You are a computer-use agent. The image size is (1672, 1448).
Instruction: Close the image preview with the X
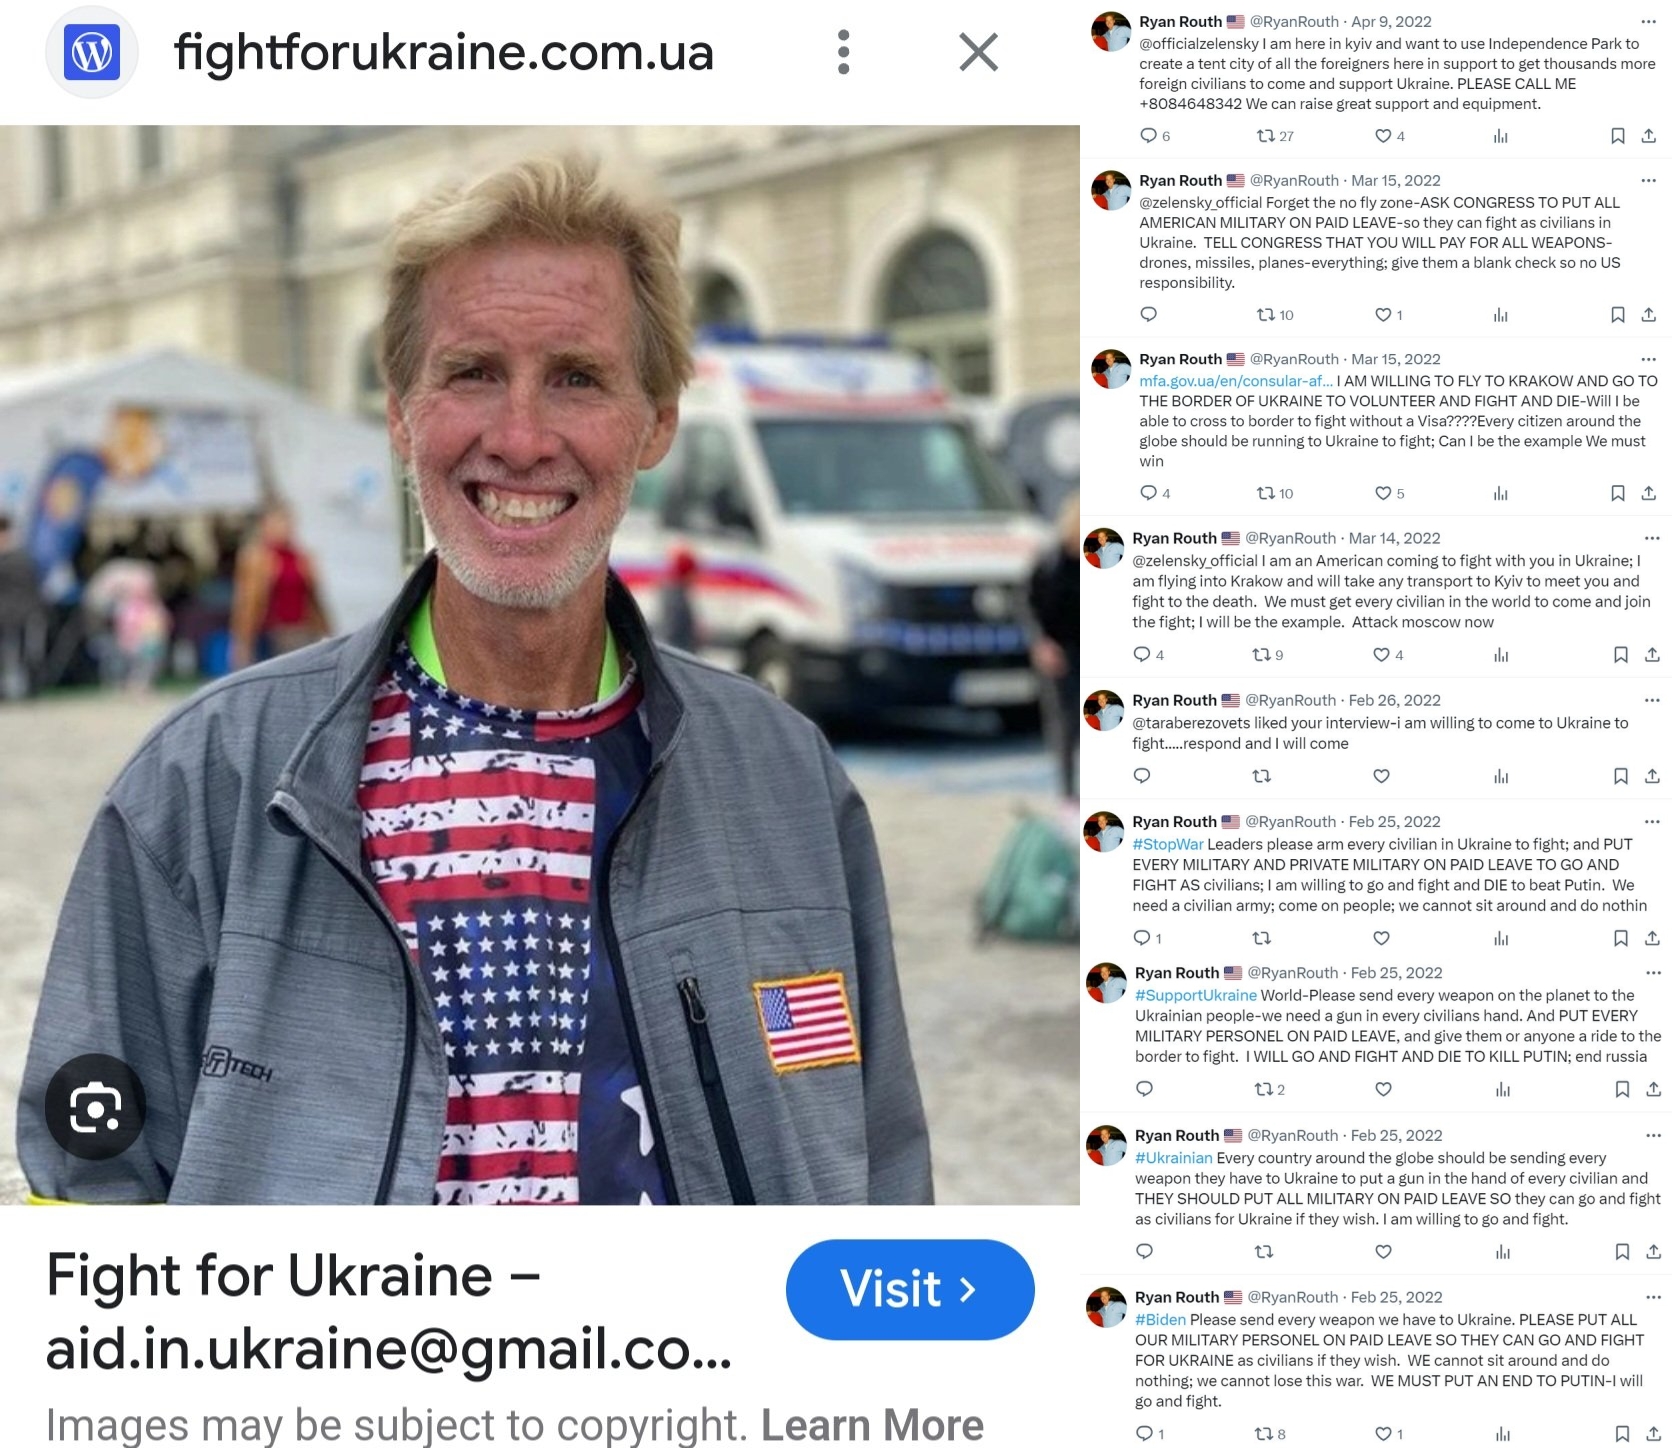[978, 52]
